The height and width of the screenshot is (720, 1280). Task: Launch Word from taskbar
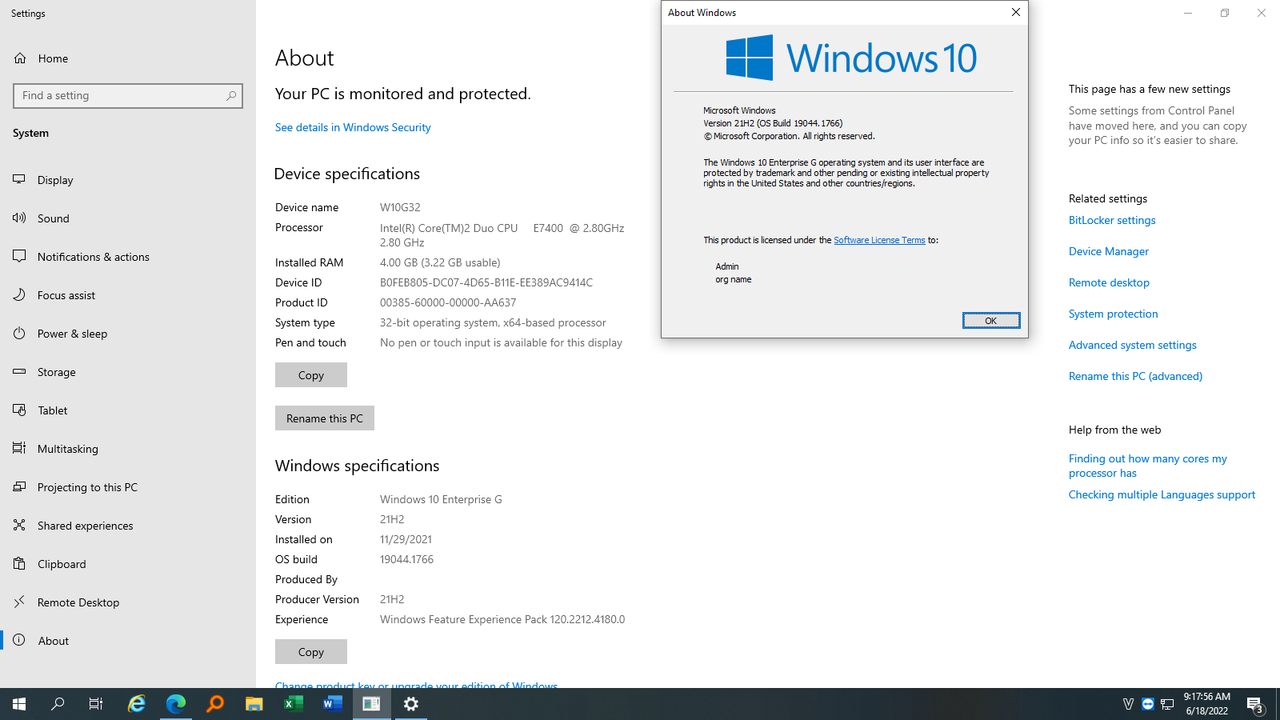point(332,704)
